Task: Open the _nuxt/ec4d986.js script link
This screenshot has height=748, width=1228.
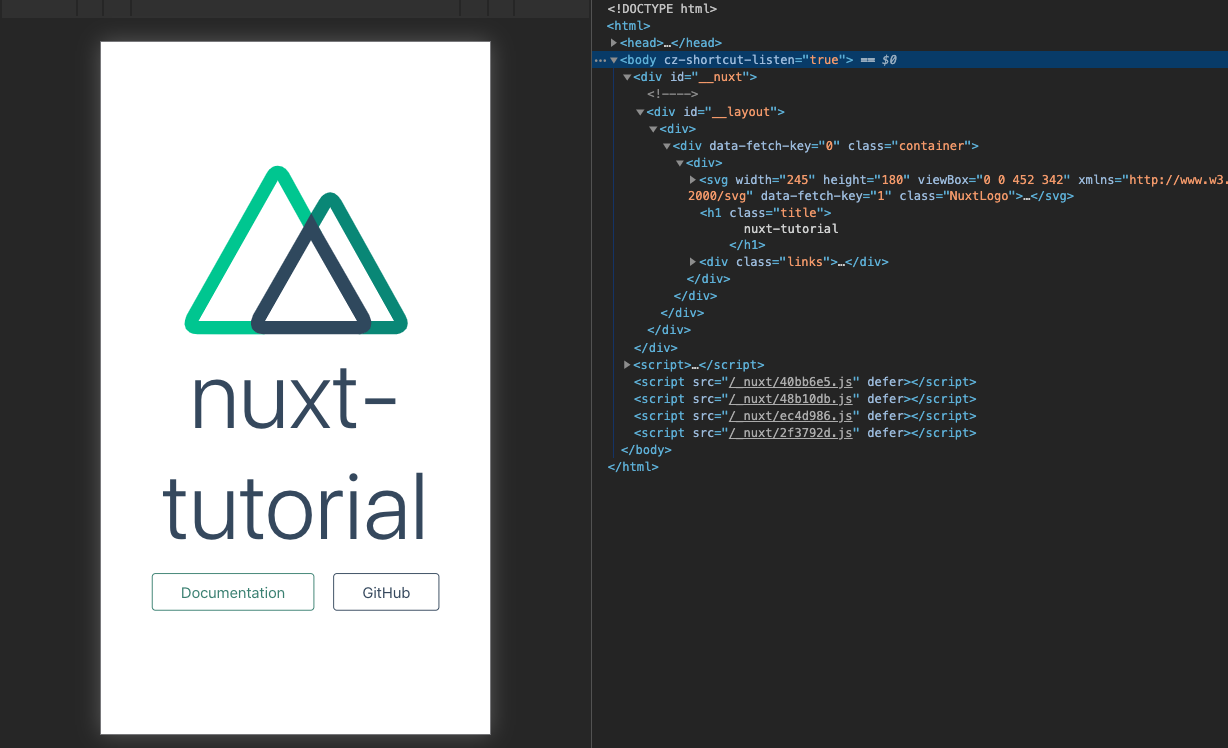Action: (x=791, y=416)
